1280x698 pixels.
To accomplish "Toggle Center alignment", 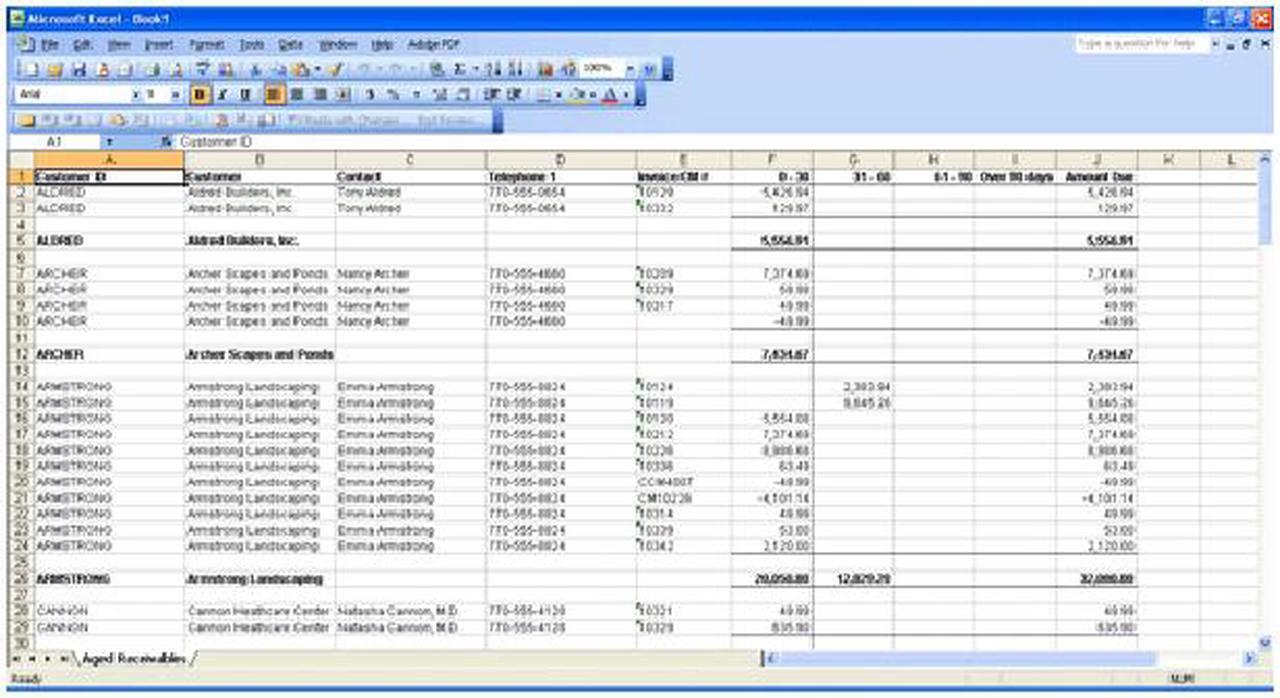I will click(295, 95).
